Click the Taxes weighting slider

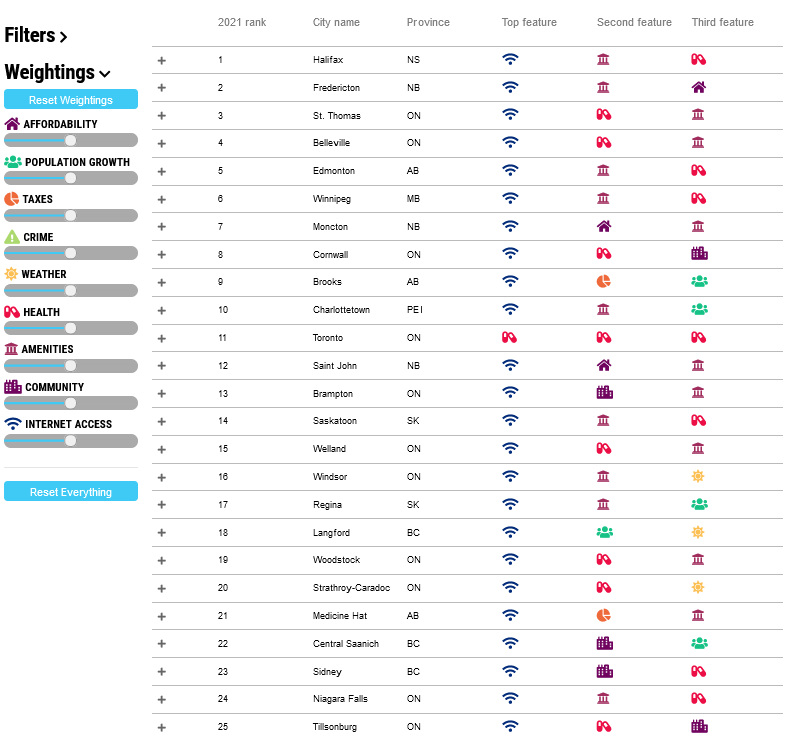click(x=71, y=215)
